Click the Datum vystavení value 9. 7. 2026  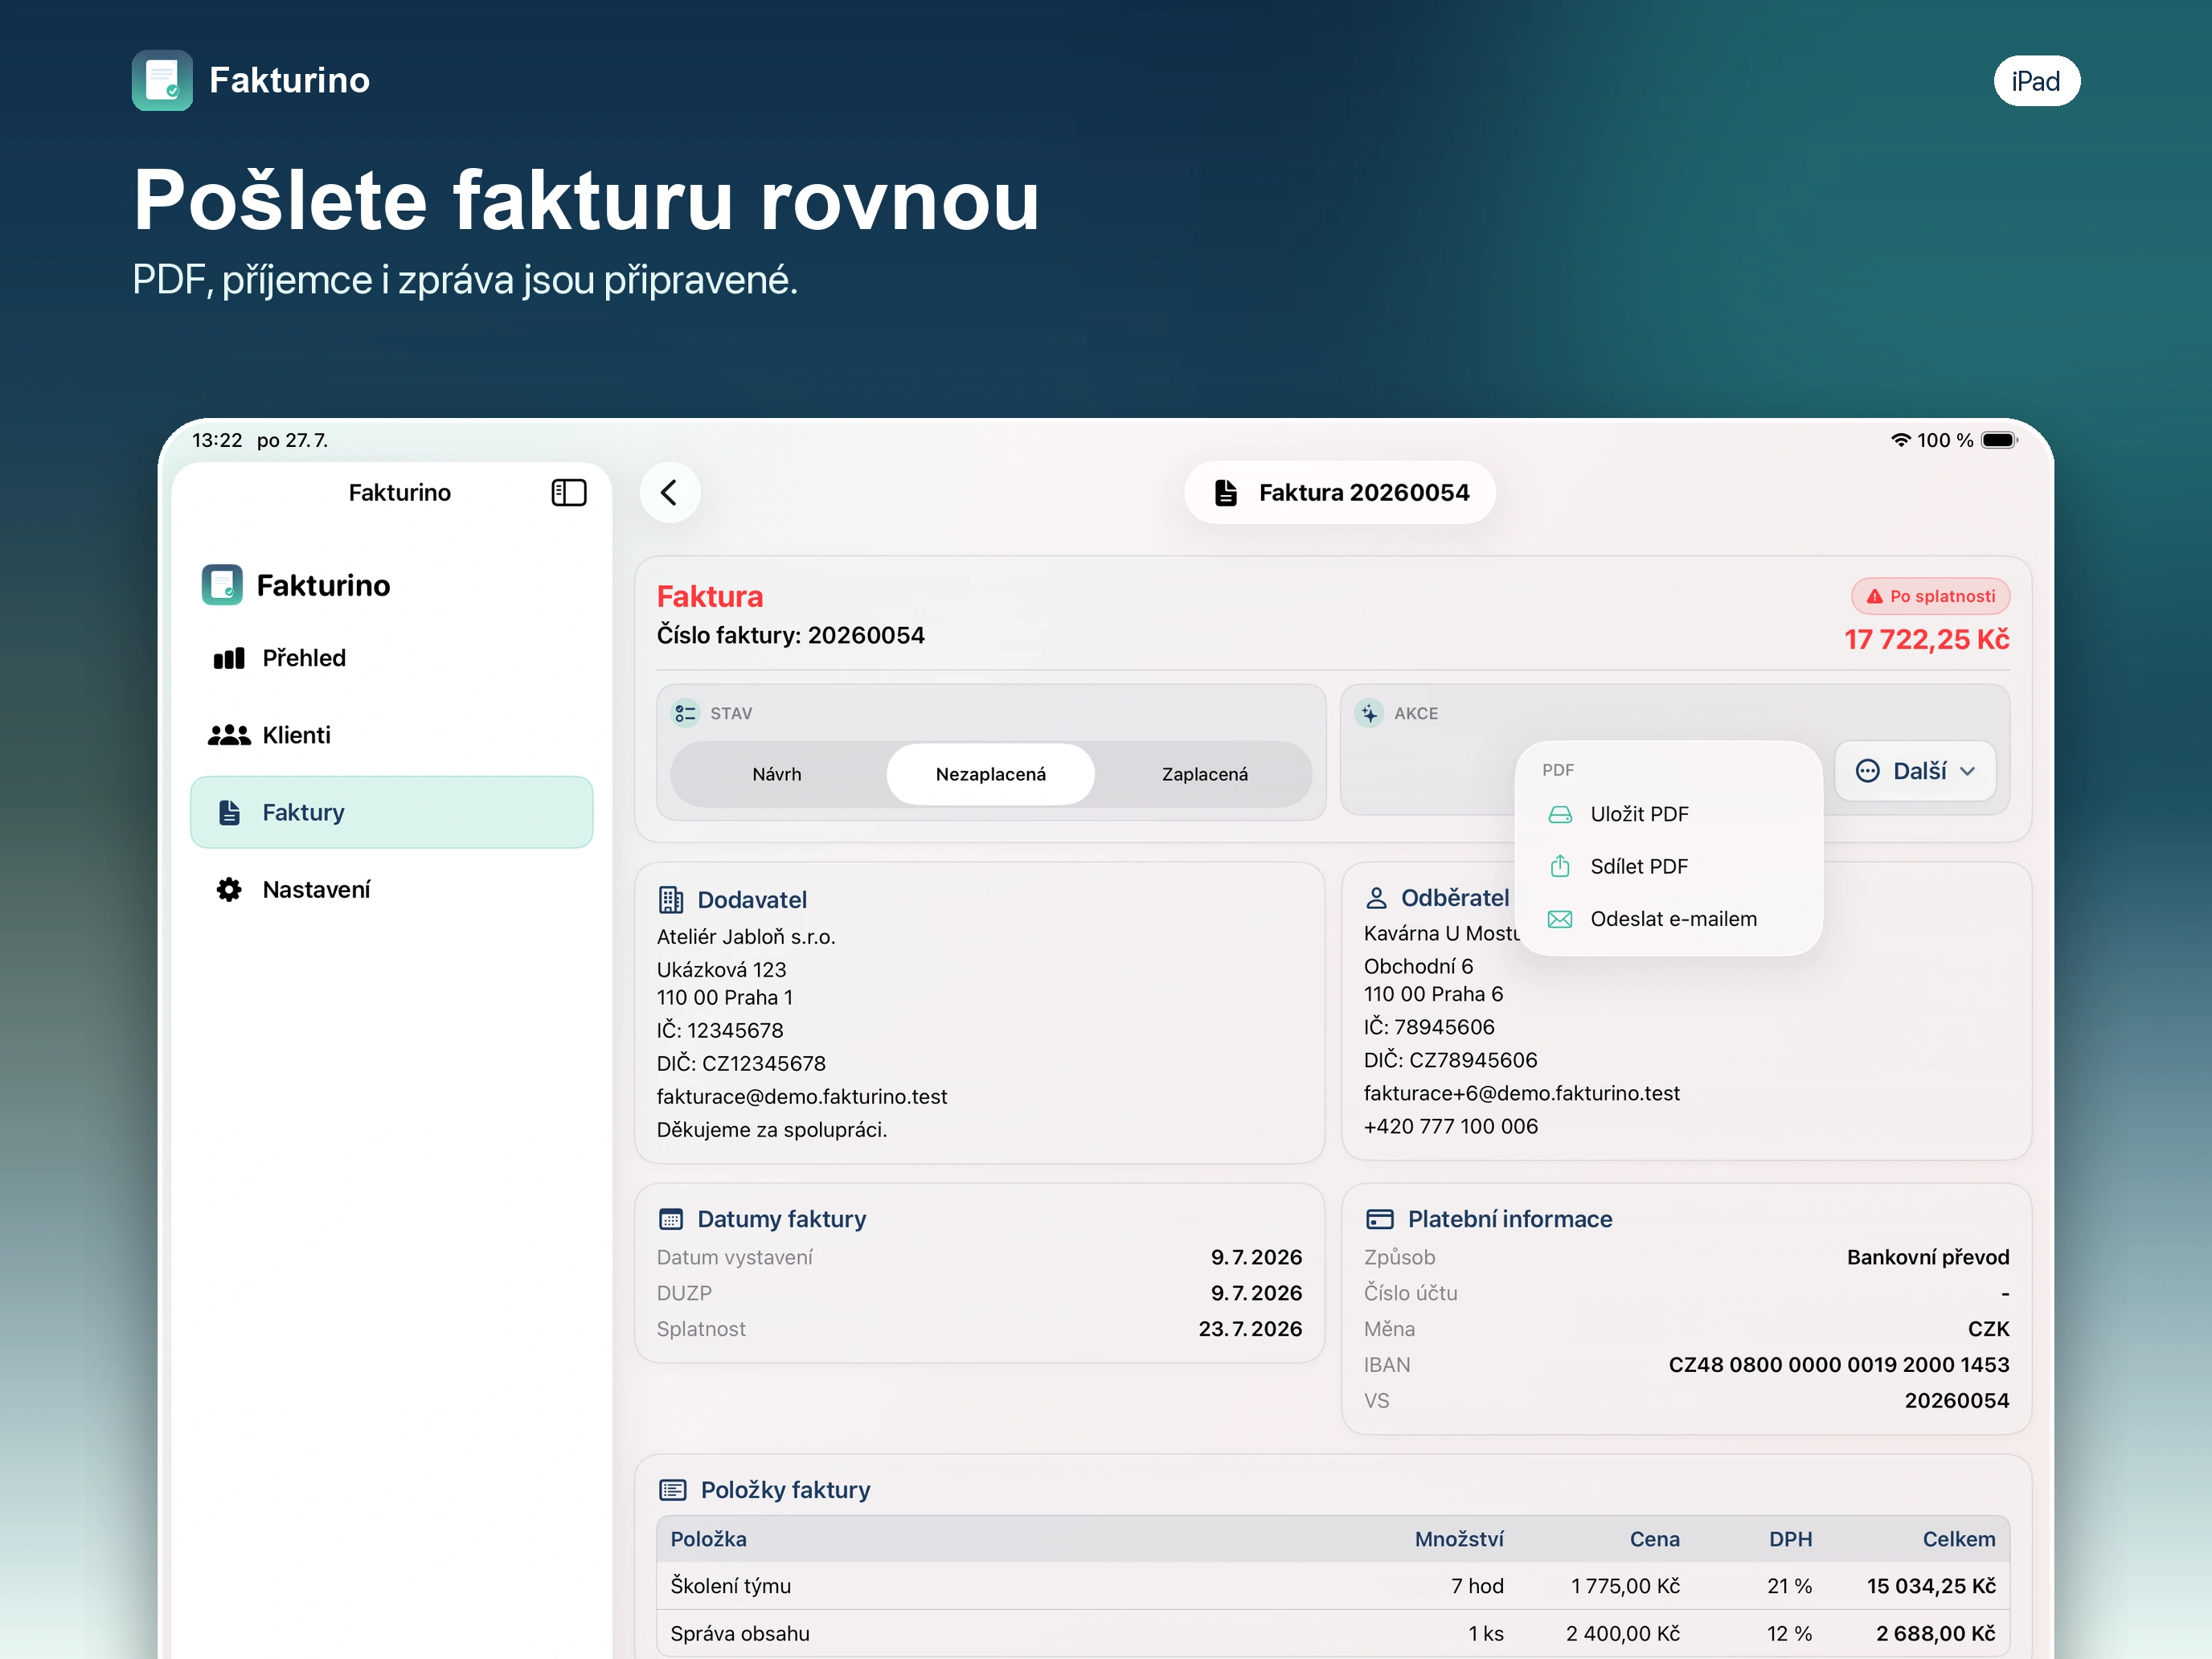1256,1257
